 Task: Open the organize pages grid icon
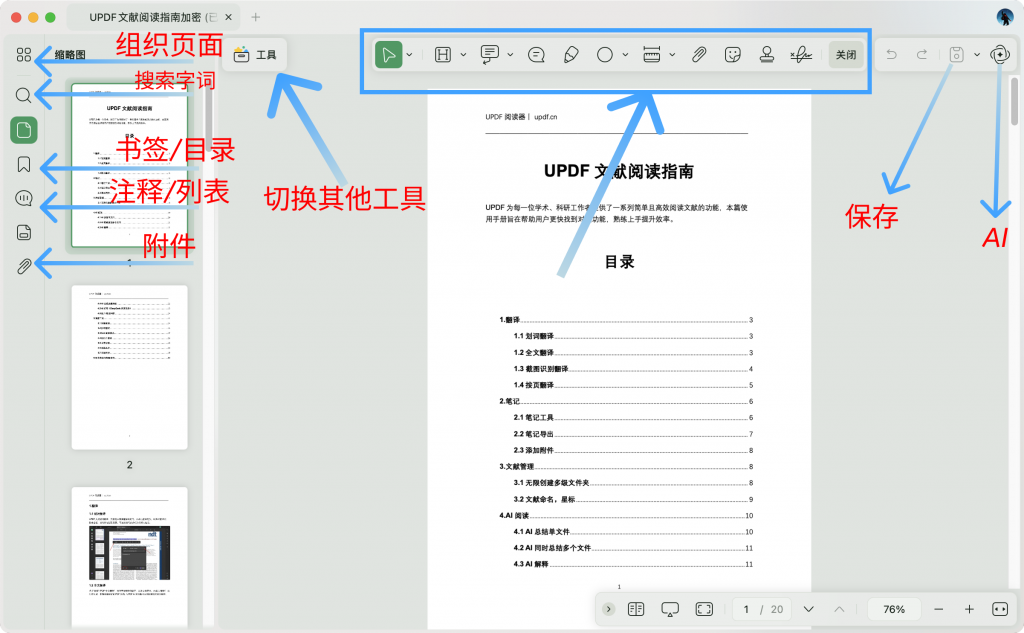[25, 55]
